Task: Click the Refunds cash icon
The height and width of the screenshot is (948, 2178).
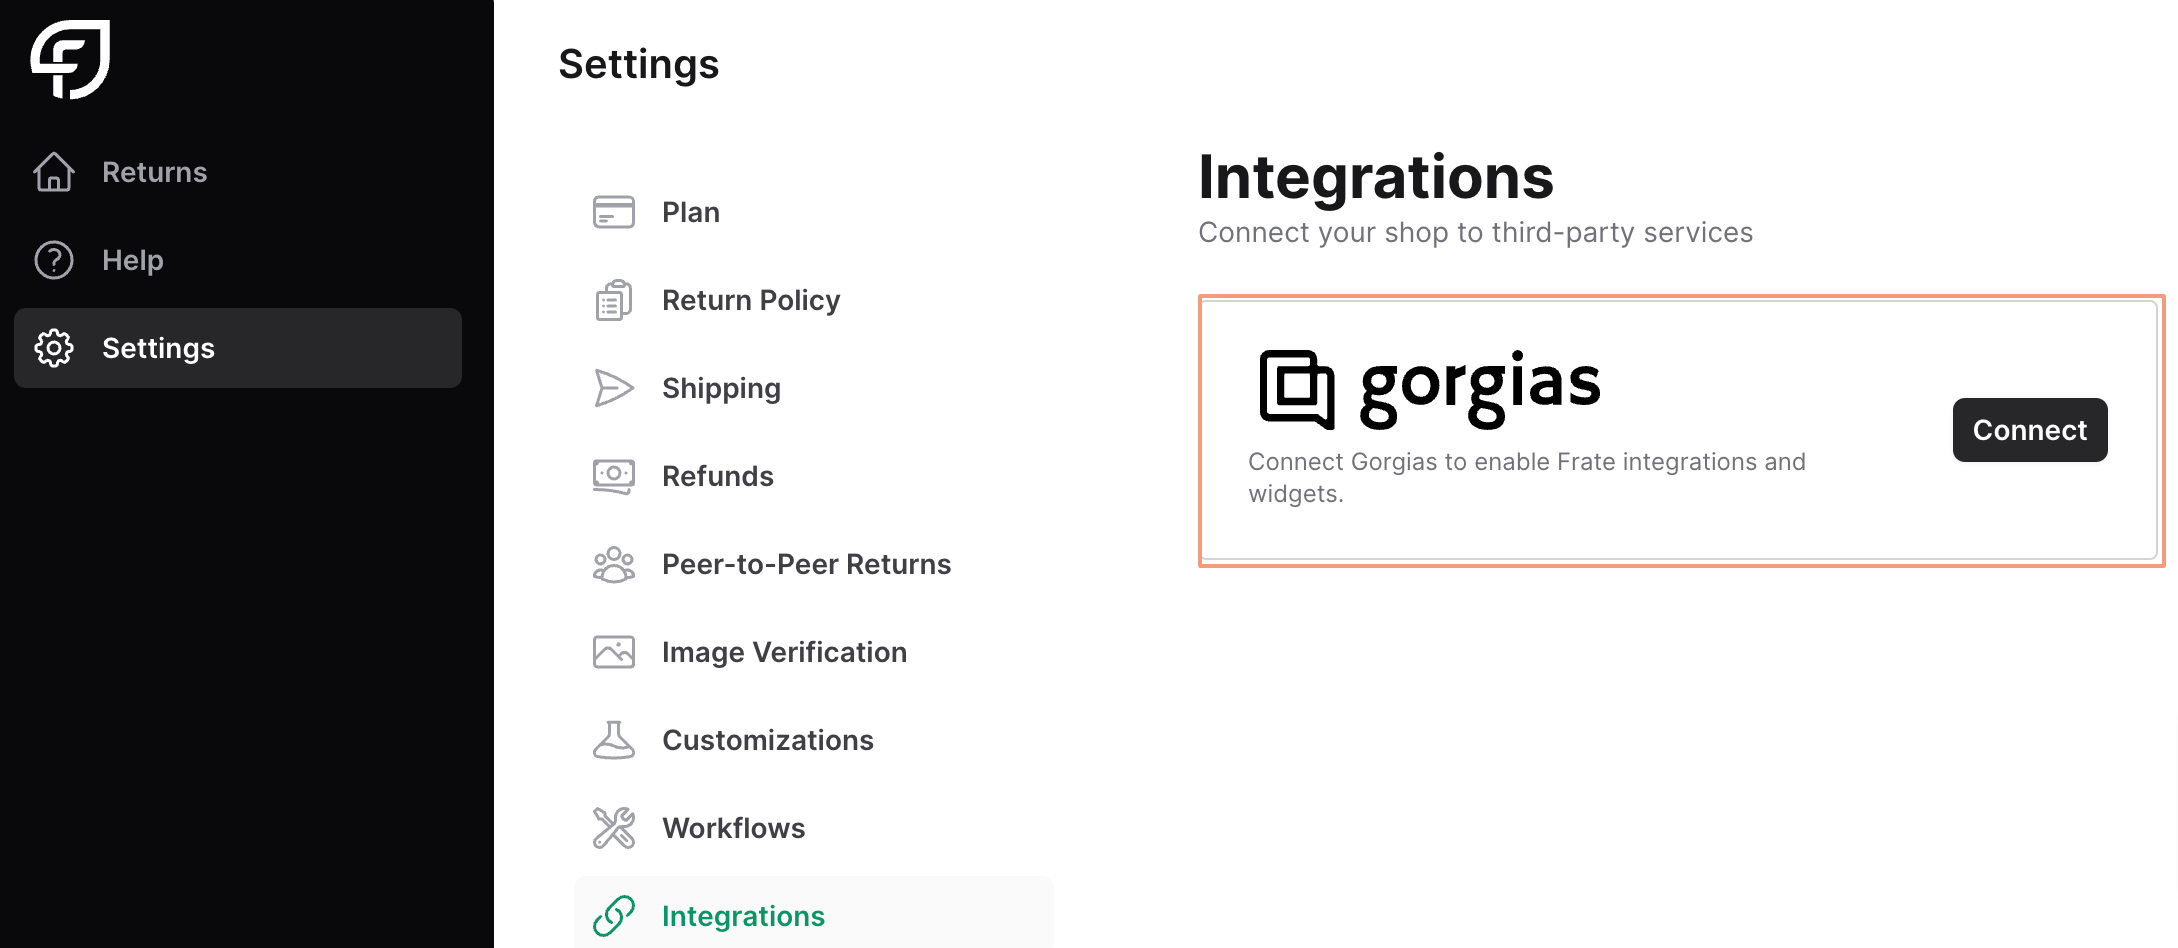Action: coord(613,476)
